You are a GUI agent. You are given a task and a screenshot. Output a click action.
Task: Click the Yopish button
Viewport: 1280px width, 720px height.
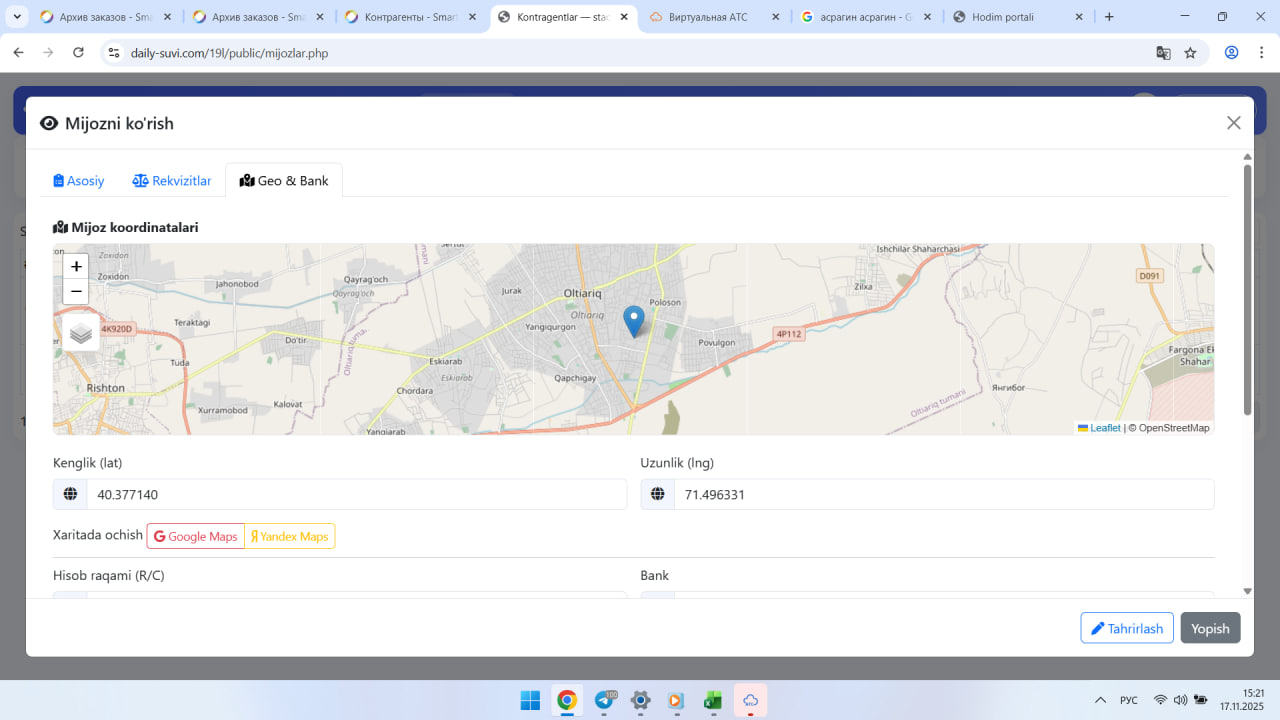[1210, 628]
